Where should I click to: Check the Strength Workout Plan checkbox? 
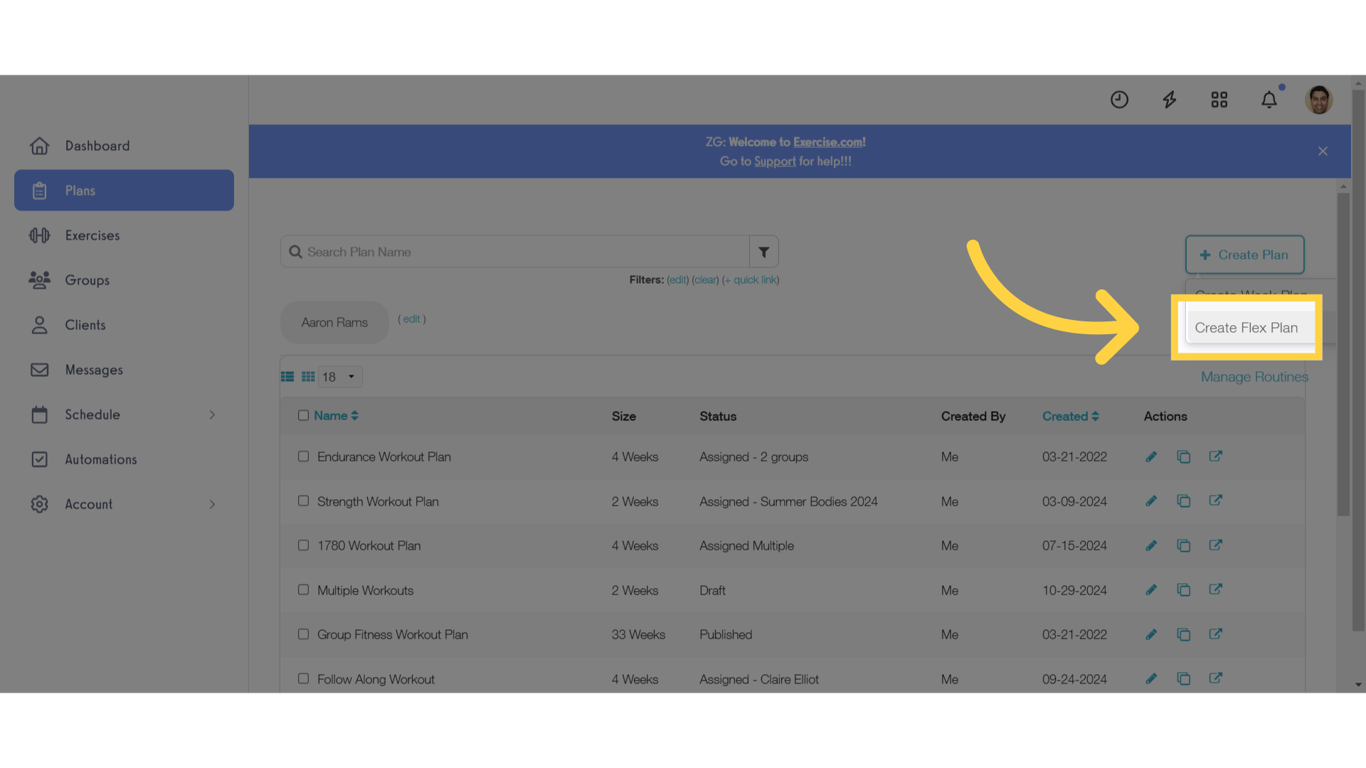point(303,501)
